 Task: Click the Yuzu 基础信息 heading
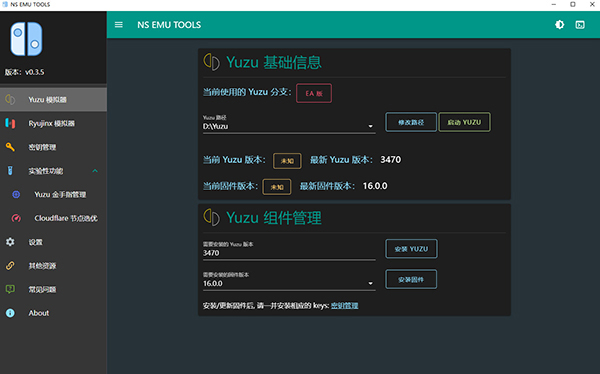(274, 62)
